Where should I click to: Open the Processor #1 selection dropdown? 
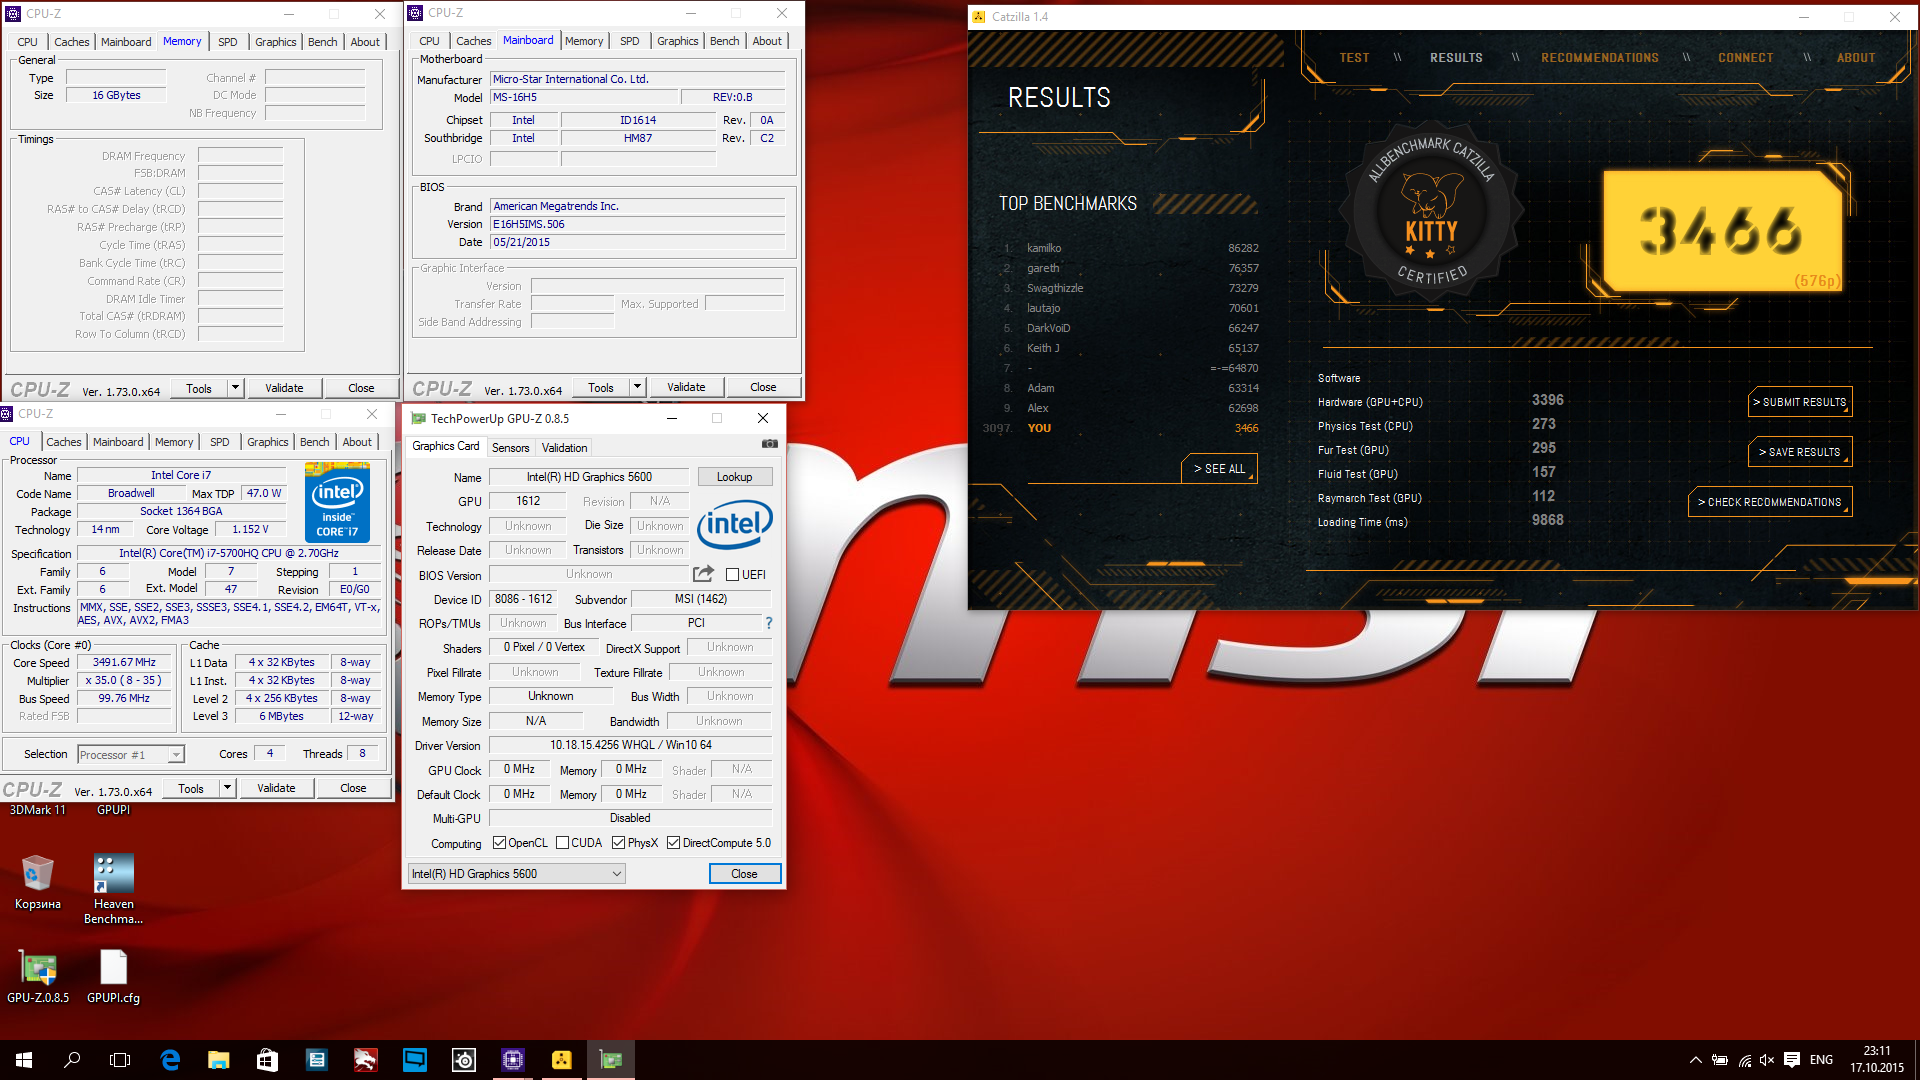coord(131,755)
